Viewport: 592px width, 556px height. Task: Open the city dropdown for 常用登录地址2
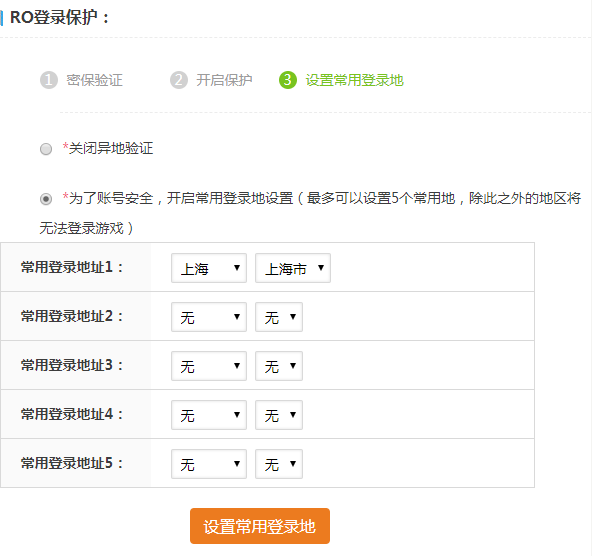tap(279, 317)
